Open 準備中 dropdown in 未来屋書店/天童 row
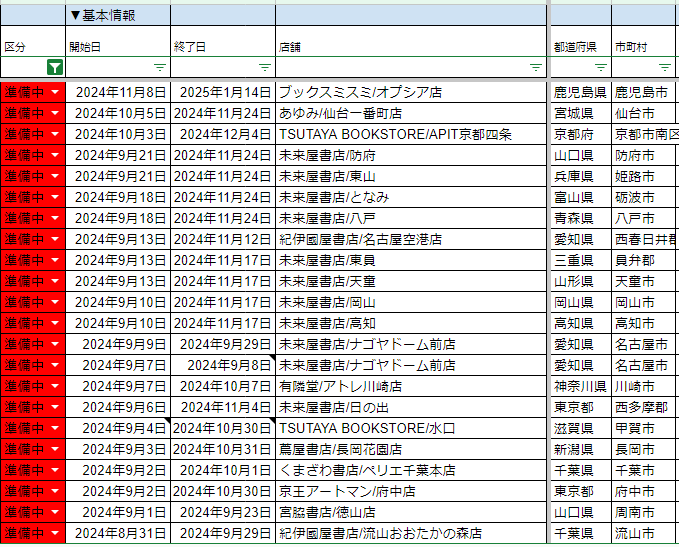This screenshot has width=679, height=547. 55,281
